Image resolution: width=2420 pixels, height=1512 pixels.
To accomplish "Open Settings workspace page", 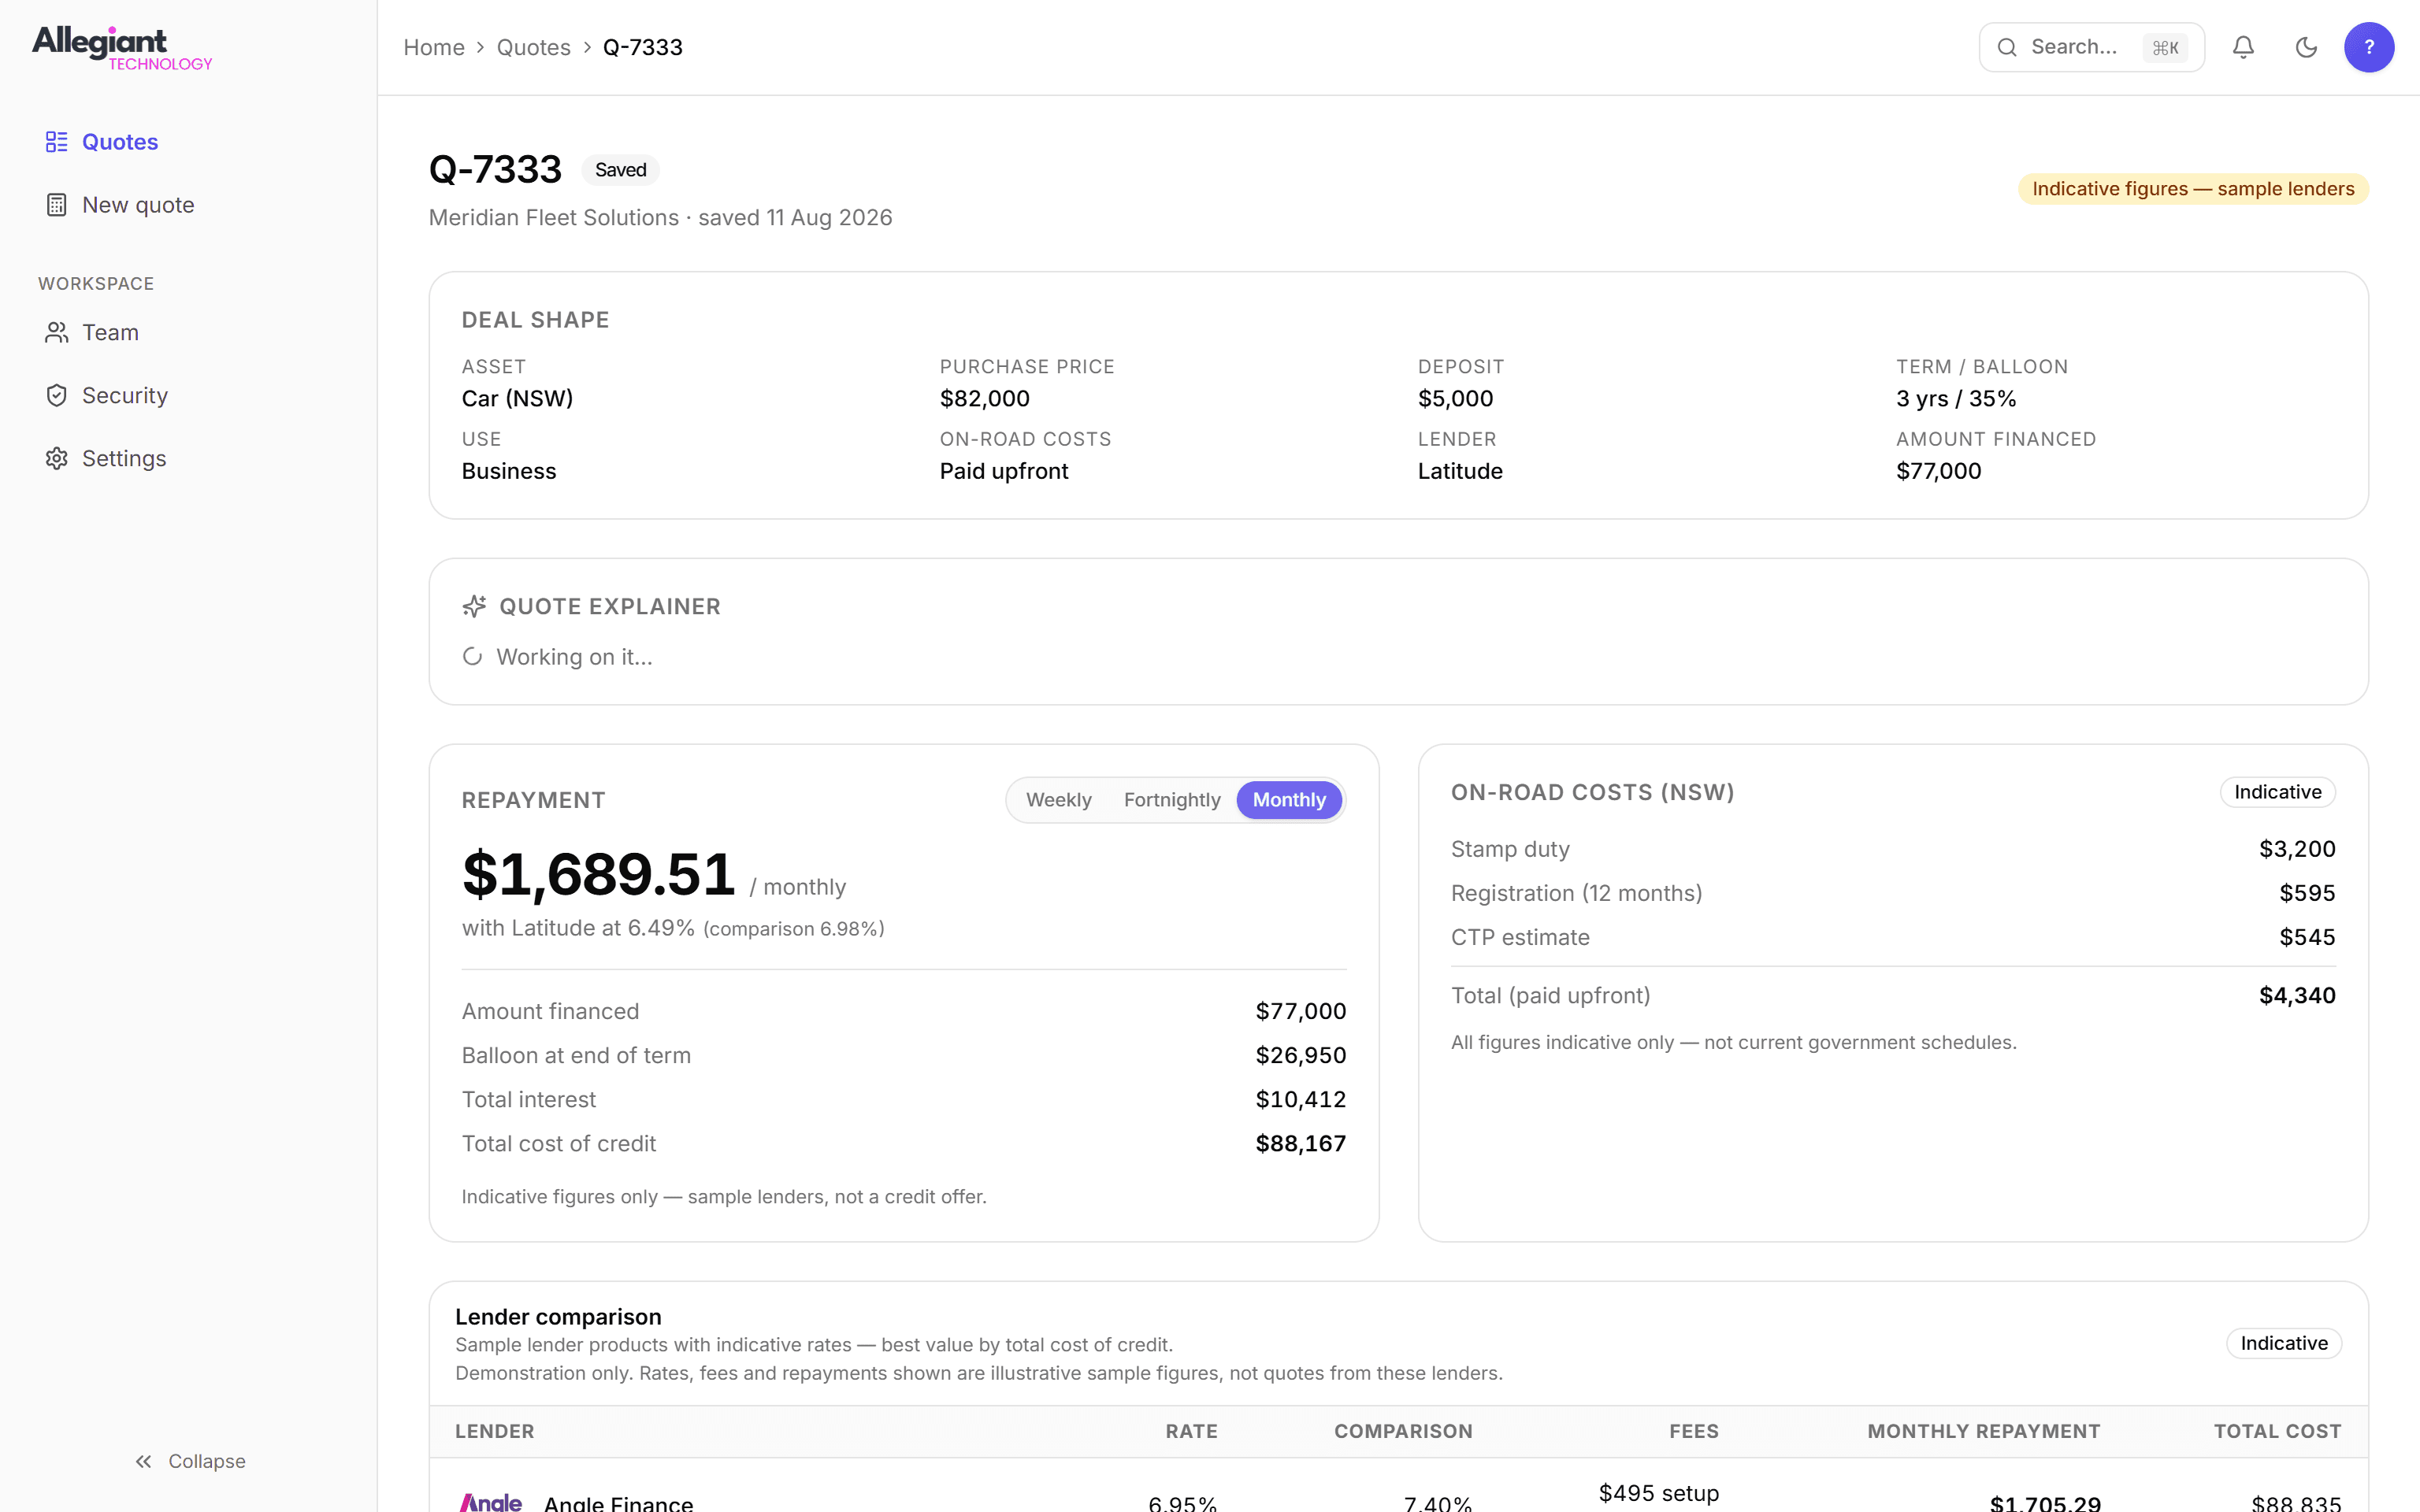I will click(x=189, y=458).
